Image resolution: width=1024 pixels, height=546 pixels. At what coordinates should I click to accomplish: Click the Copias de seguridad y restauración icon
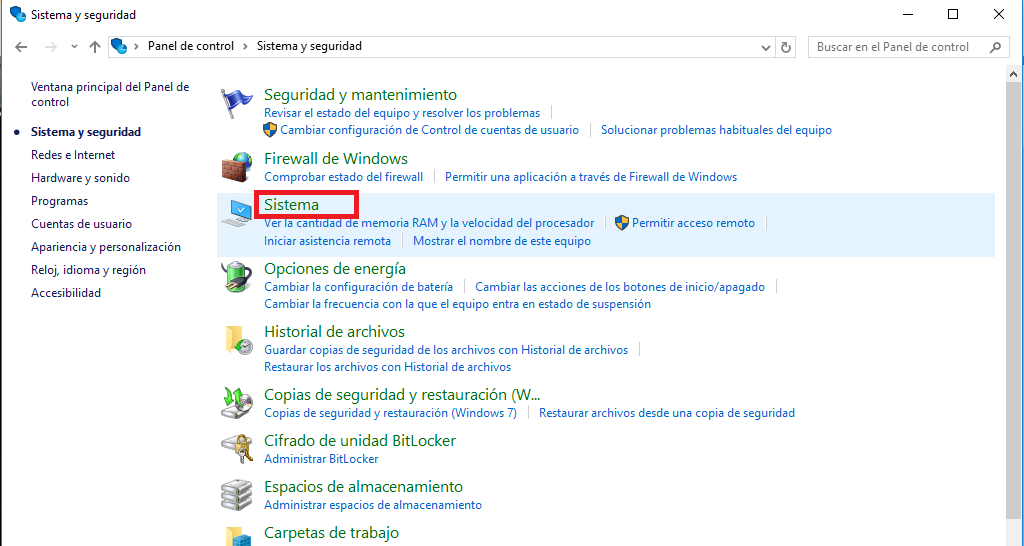click(236, 403)
